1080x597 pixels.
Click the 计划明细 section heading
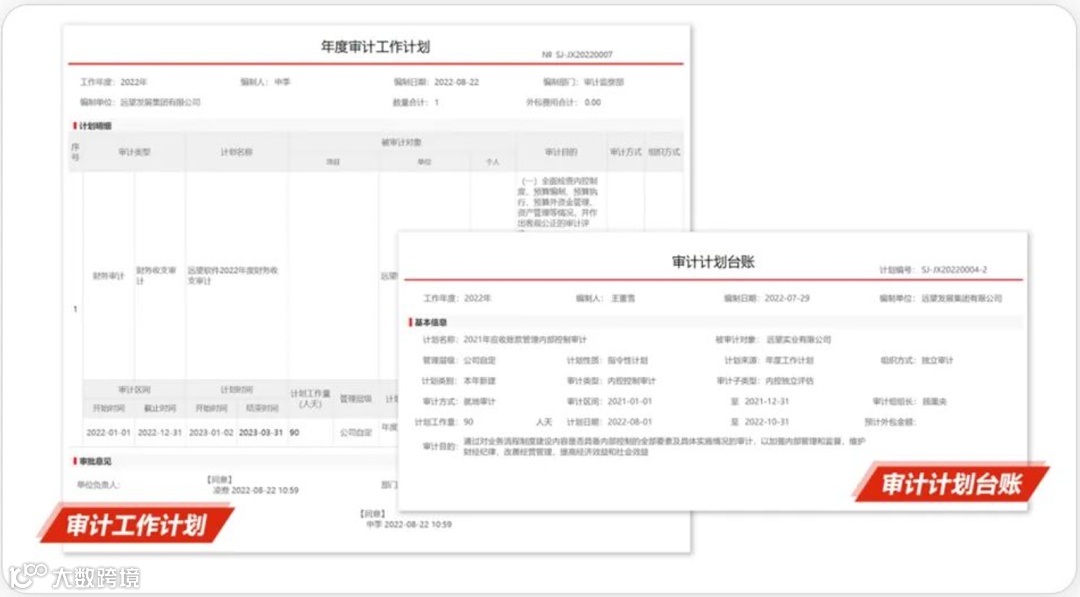(x=95, y=126)
